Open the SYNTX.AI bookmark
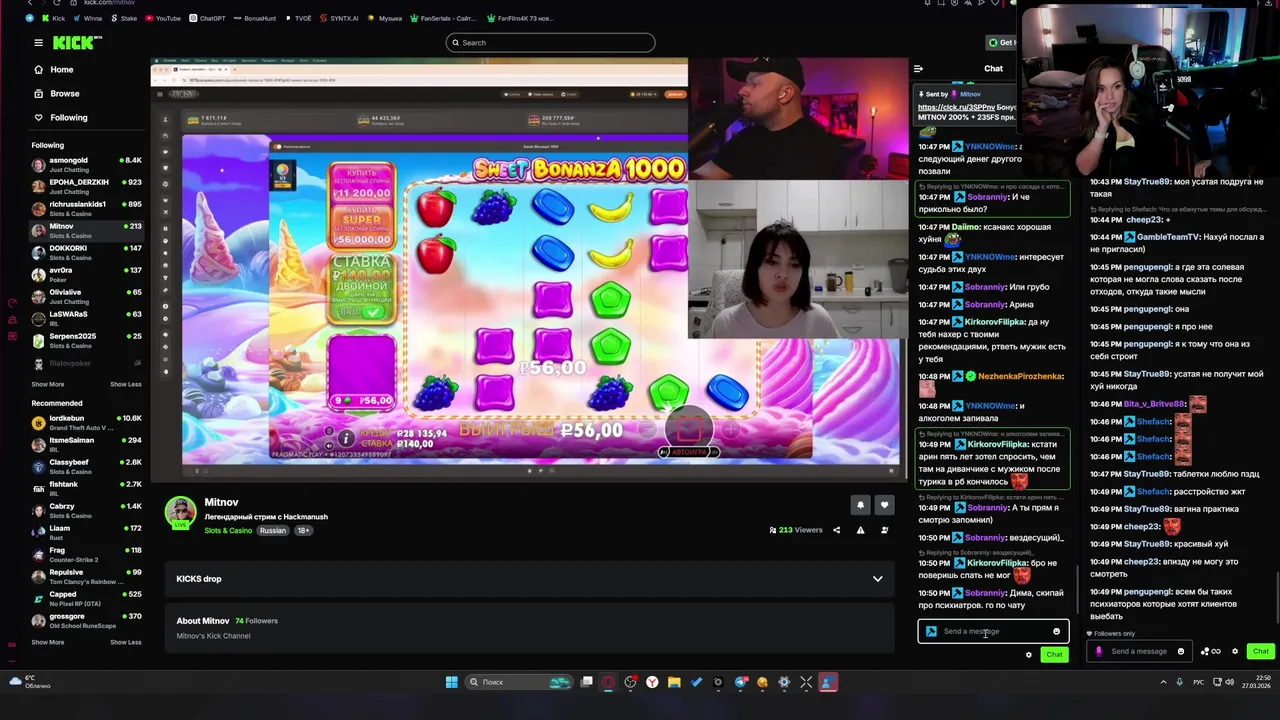1280x720 pixels. click(338, 18)
